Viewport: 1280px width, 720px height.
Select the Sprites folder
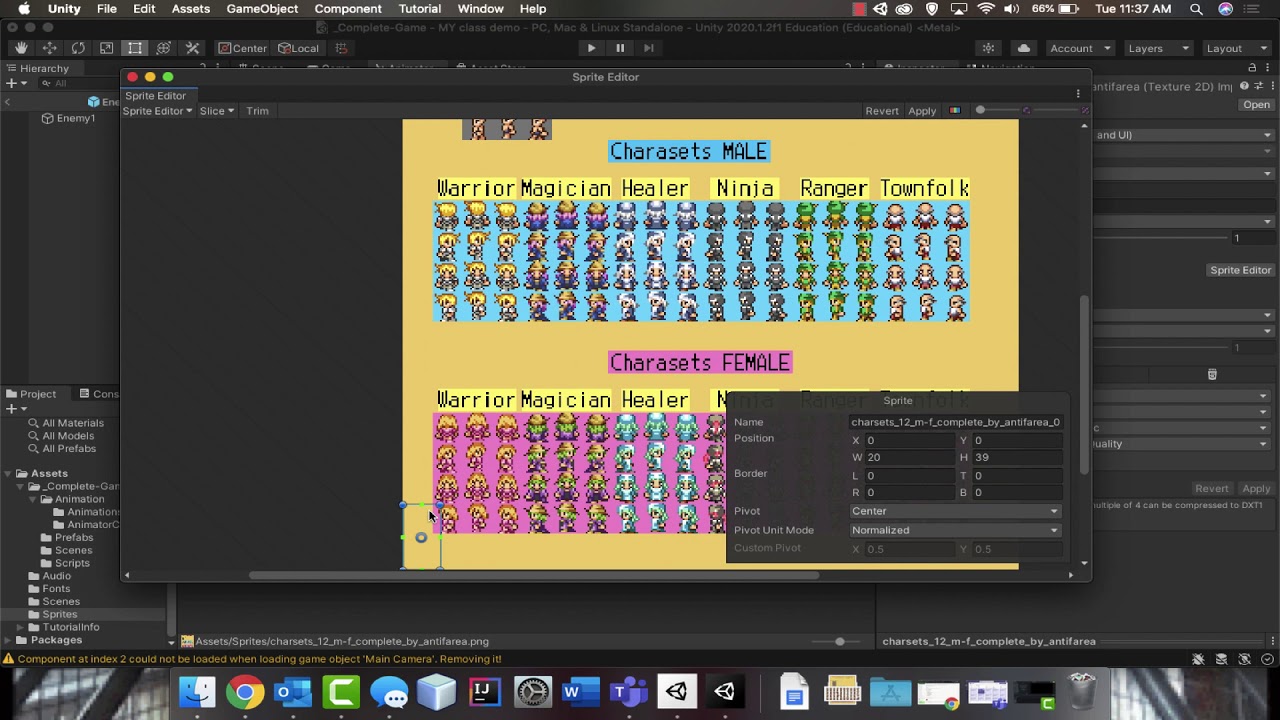(59, 614)
